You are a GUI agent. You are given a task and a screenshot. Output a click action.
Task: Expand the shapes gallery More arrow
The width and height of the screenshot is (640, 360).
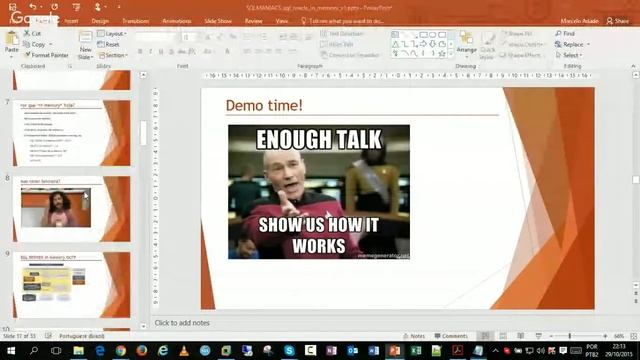(451, 54)
